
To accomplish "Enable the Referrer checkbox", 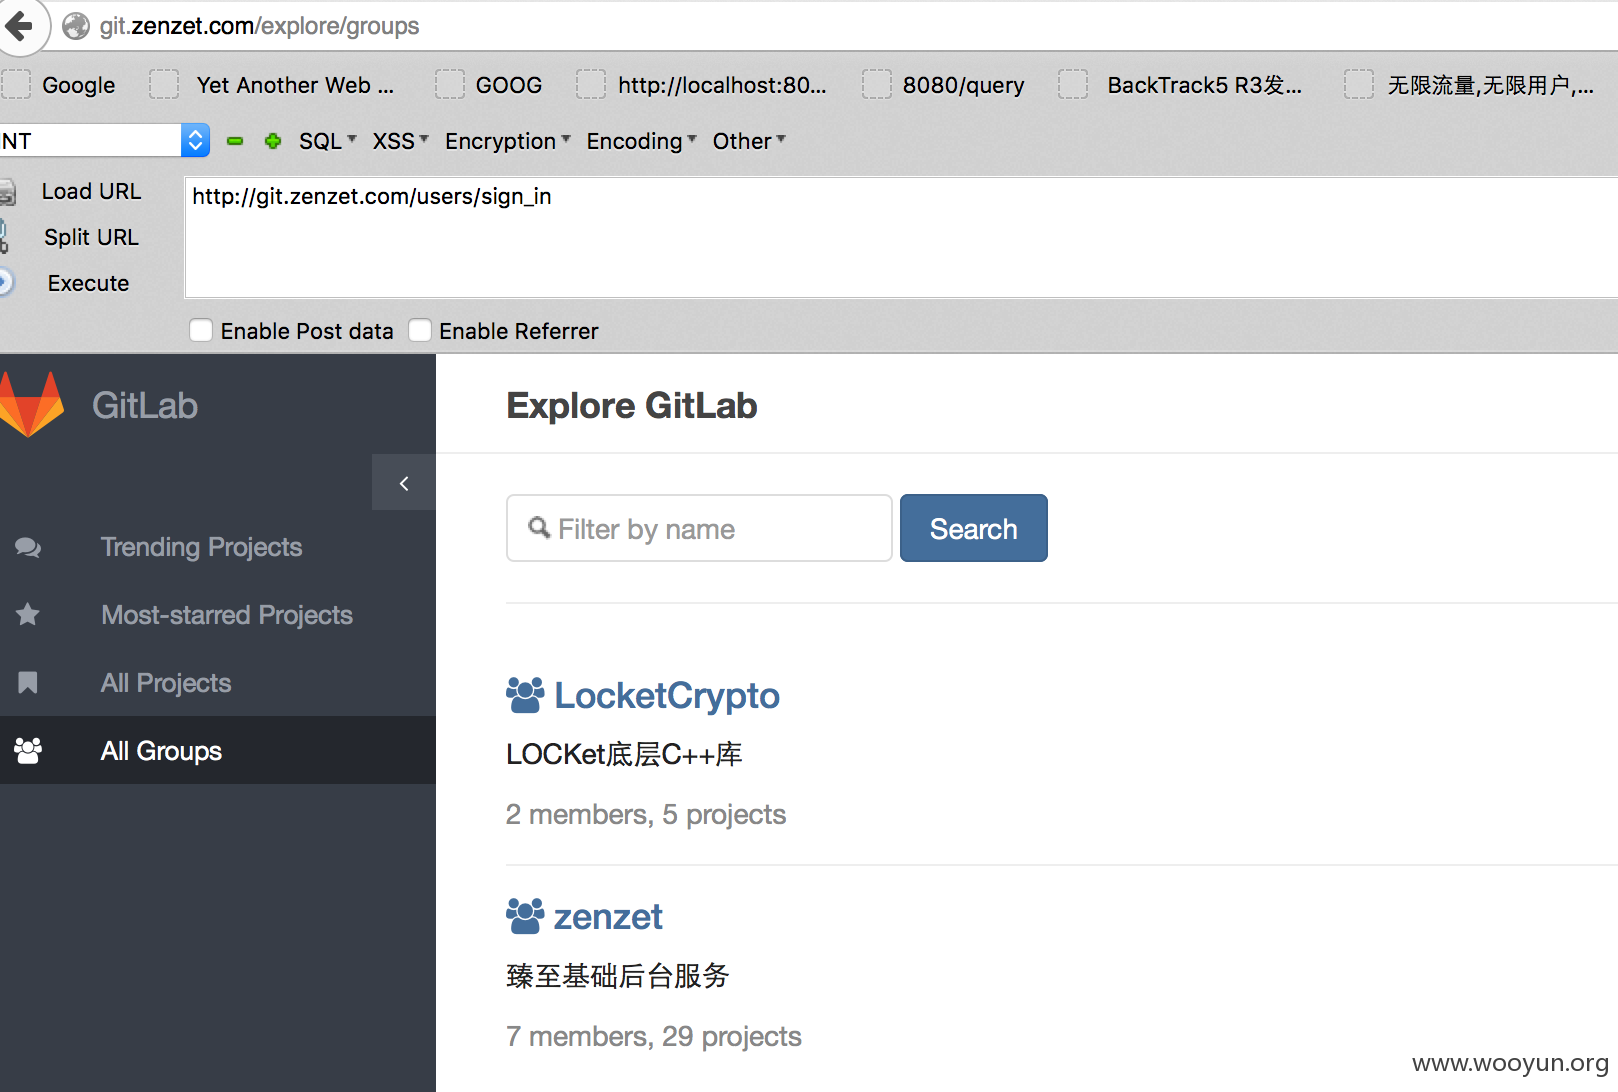I will click(420, 330).
